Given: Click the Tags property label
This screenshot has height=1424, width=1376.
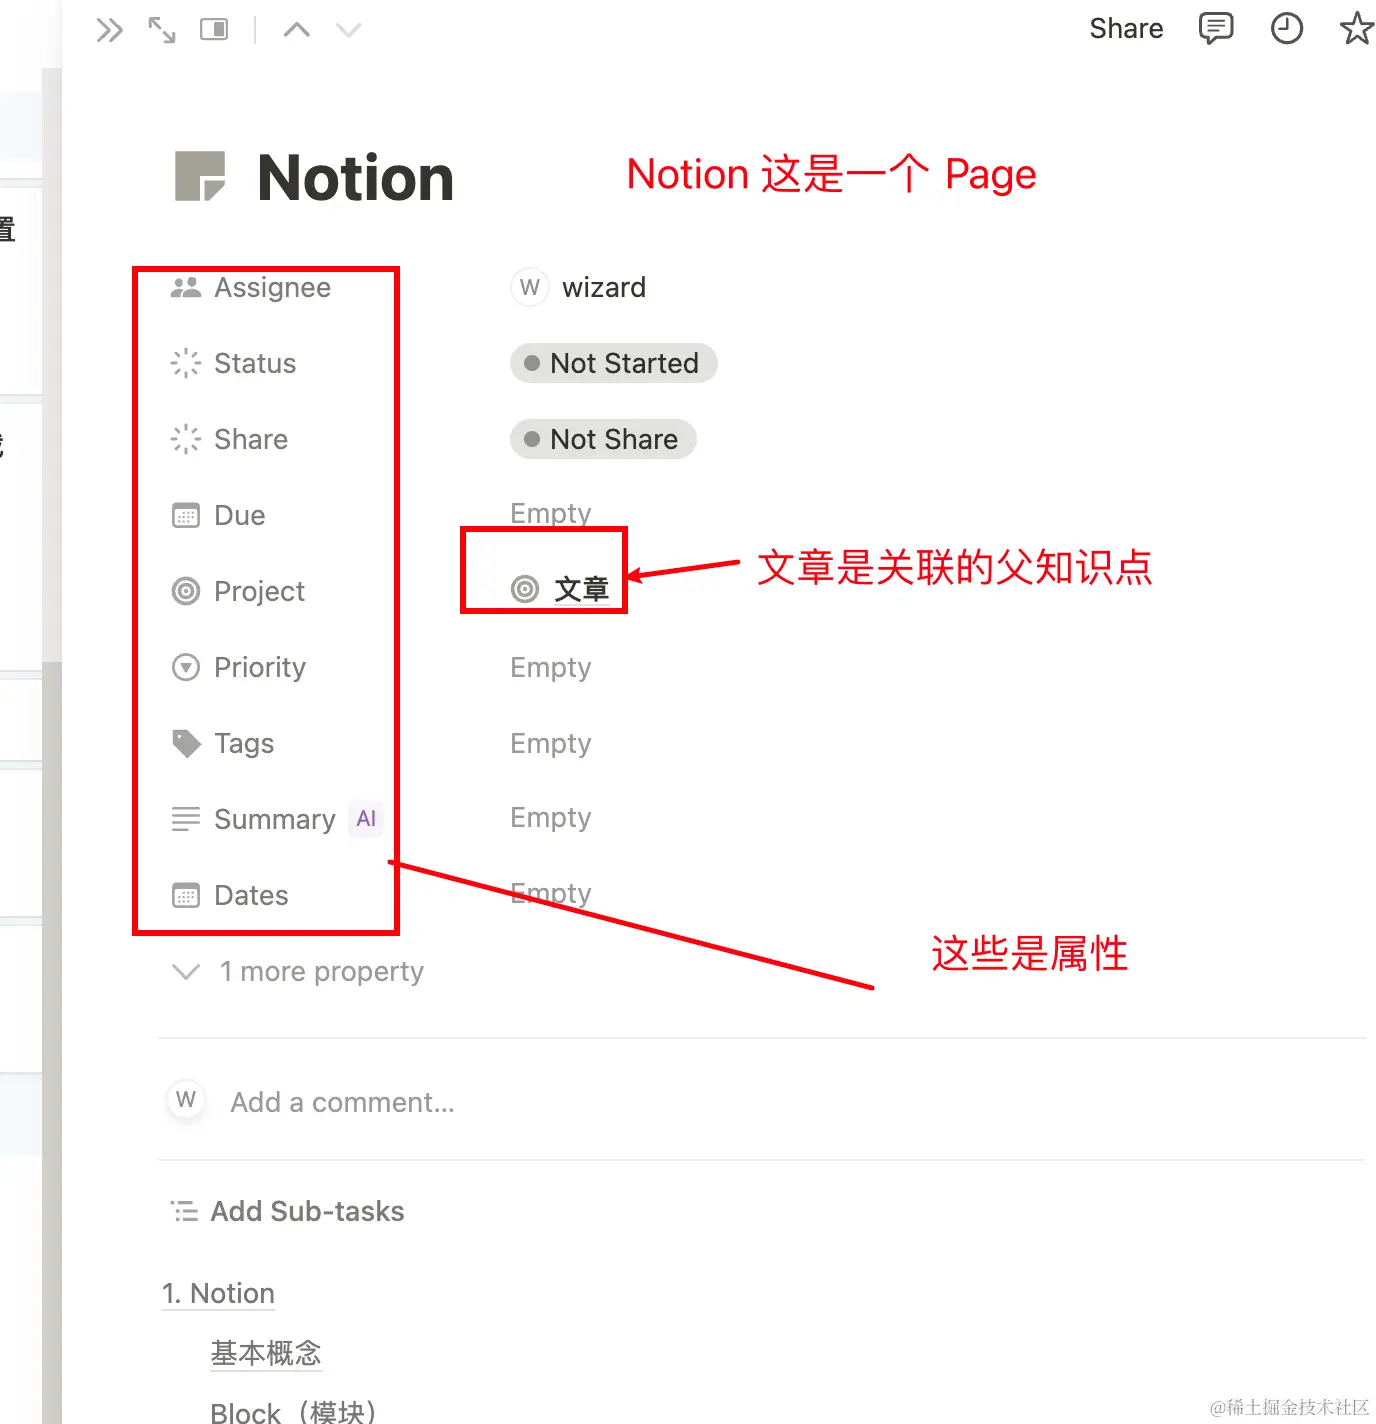Looking at the screenshot, I should tap(244, 743).
